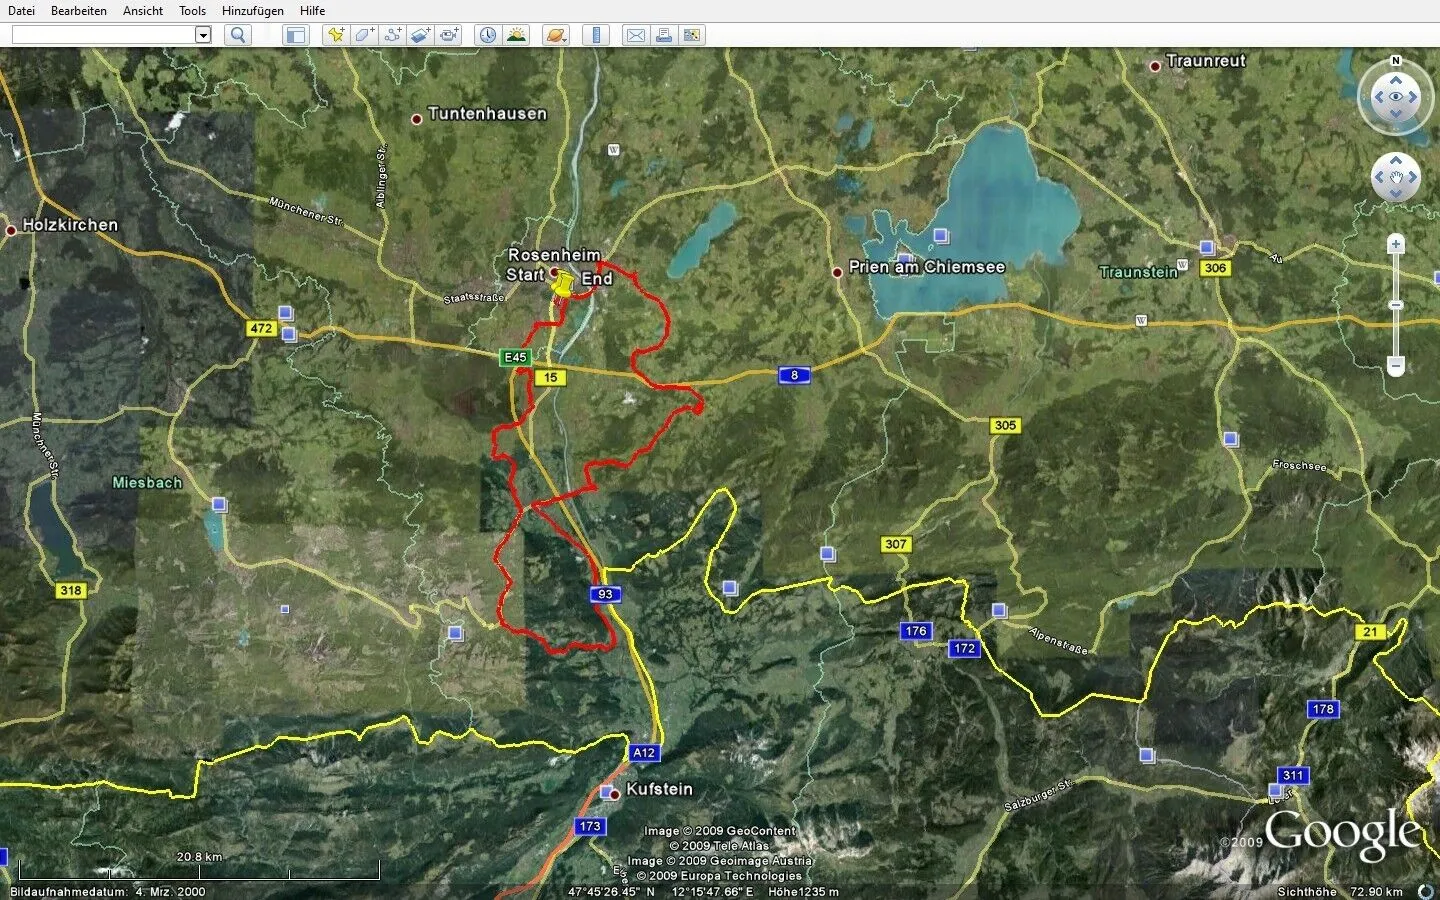1440x900 pixels.
Task: Toggle sunlight across the landscape
Action: point(516,35)
